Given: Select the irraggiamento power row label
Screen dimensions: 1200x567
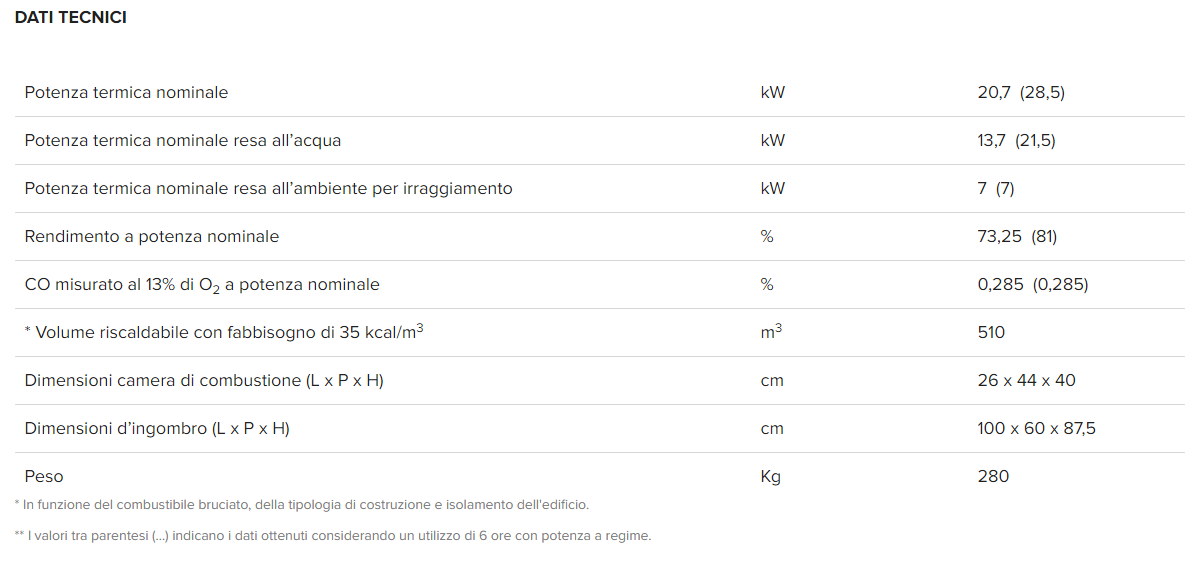Looking at the screenshot, I should tap(268, 189).
